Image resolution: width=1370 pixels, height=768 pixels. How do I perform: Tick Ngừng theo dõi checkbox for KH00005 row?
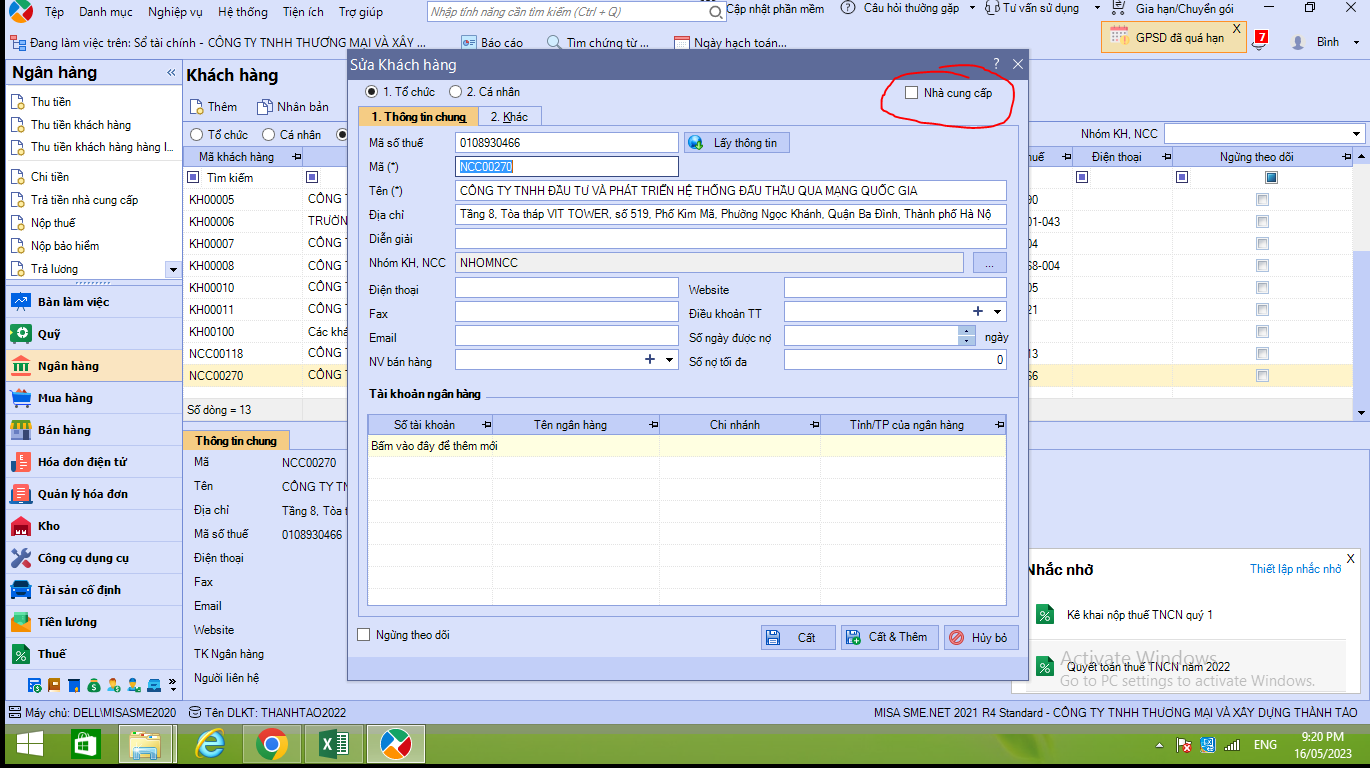coord(1262,200)
